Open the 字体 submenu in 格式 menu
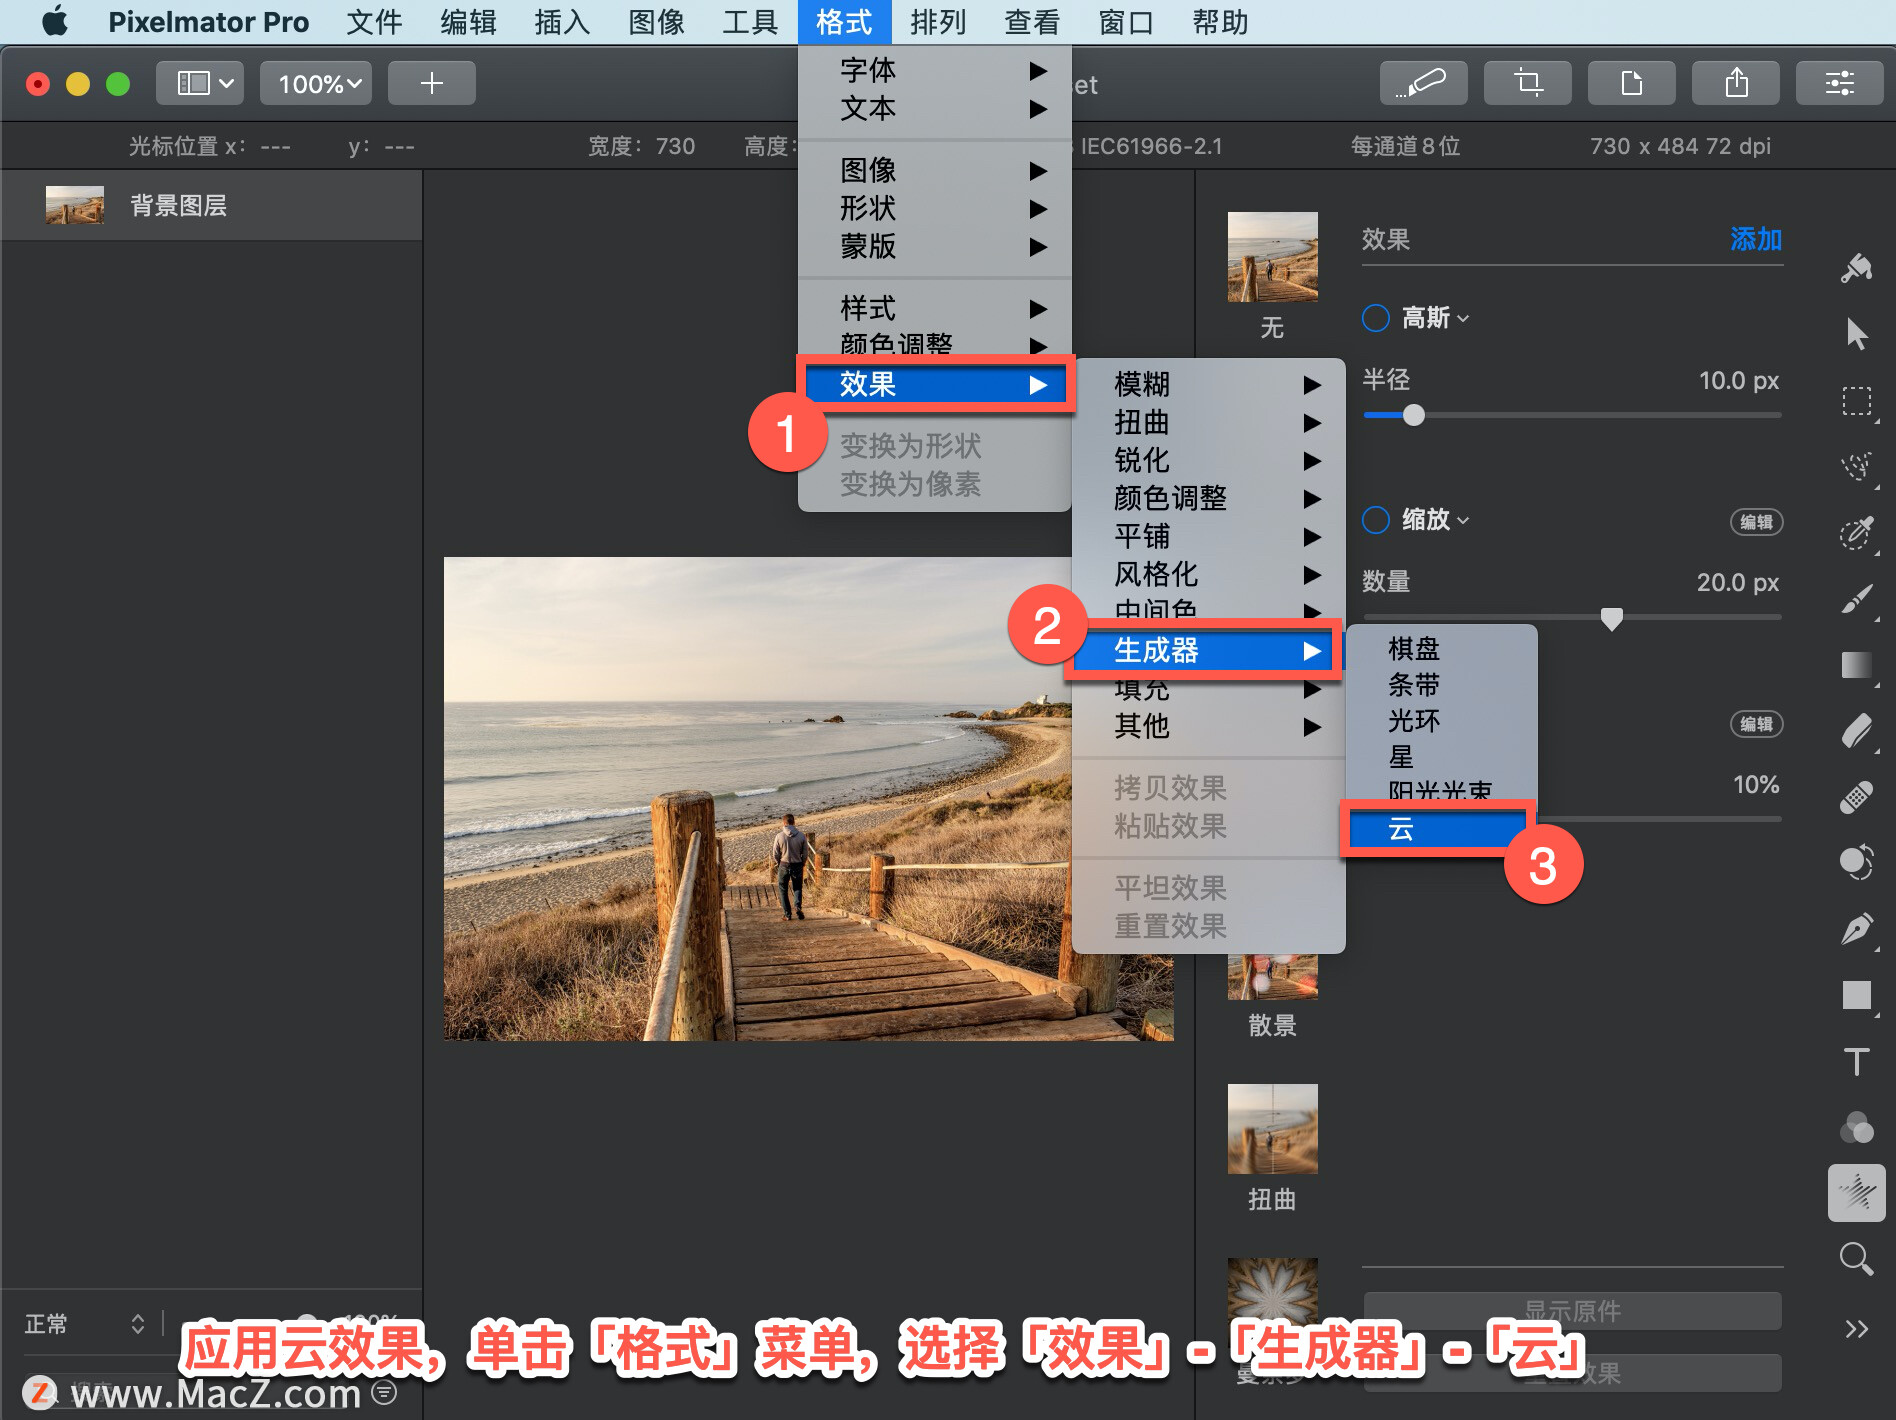The image size is (1896, 1420). (x=935, y=70)
